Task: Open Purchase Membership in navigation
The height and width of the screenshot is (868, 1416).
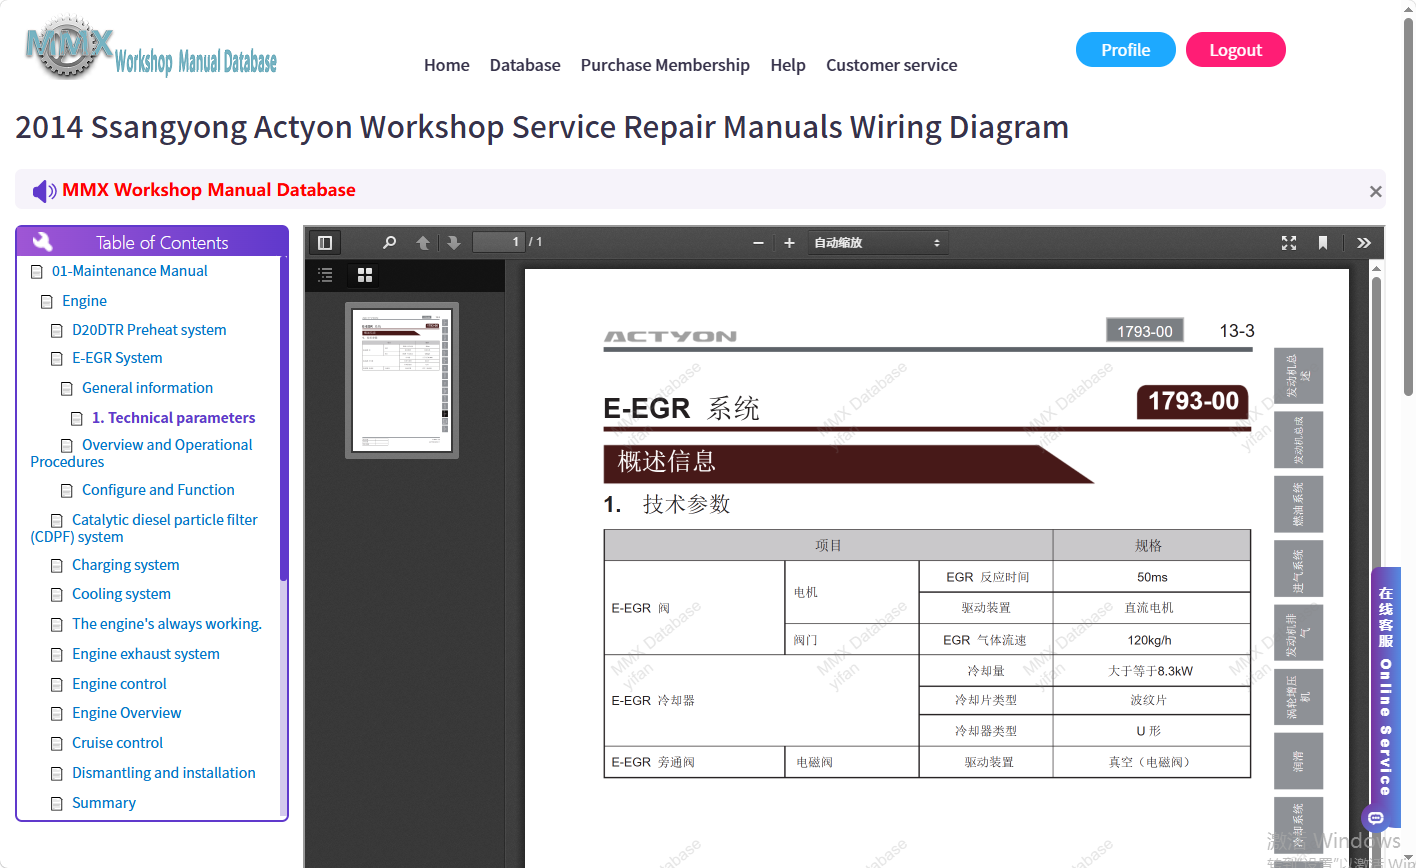Action: click(665, 65)
